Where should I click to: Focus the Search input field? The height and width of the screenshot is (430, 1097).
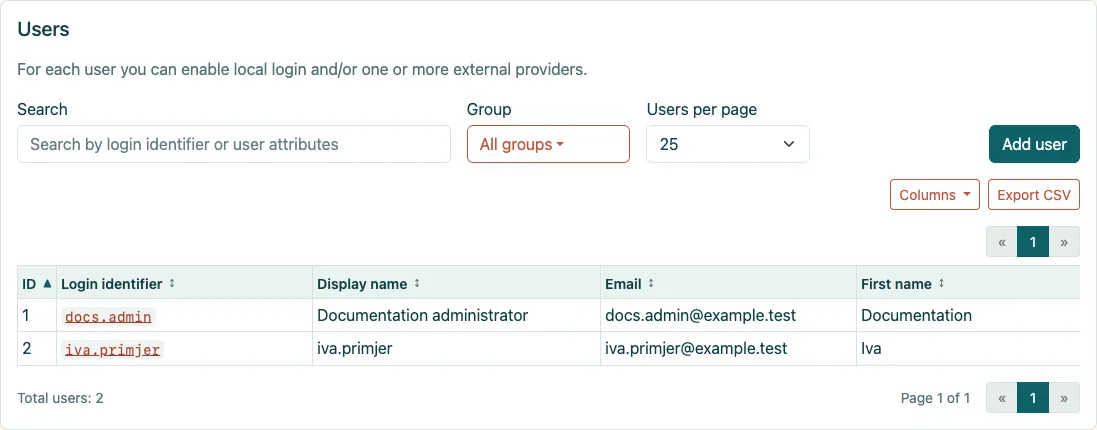click(x=234, y=144)
